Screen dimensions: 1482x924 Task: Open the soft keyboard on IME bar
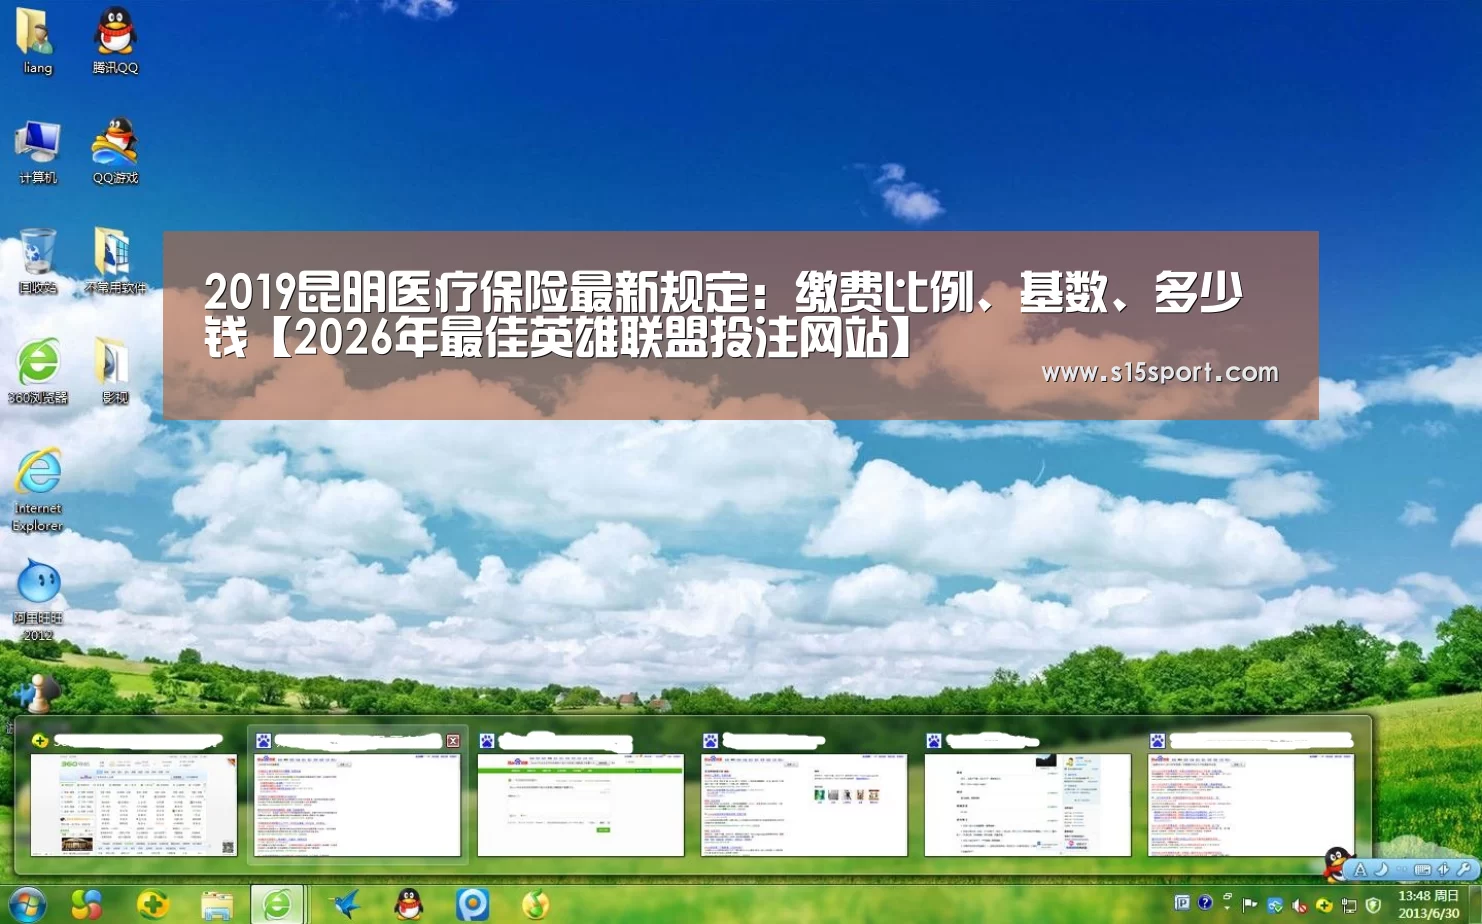1422,870
